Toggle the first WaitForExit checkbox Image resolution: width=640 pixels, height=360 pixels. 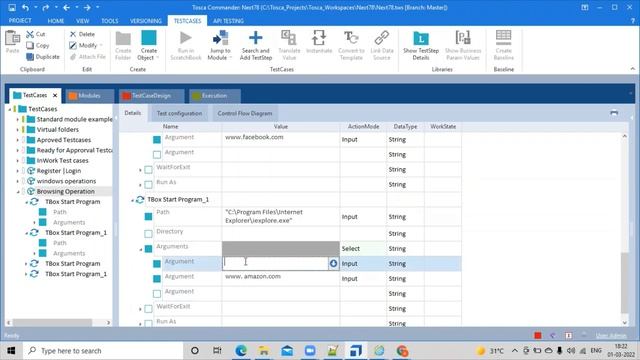(x=149, y=170)
